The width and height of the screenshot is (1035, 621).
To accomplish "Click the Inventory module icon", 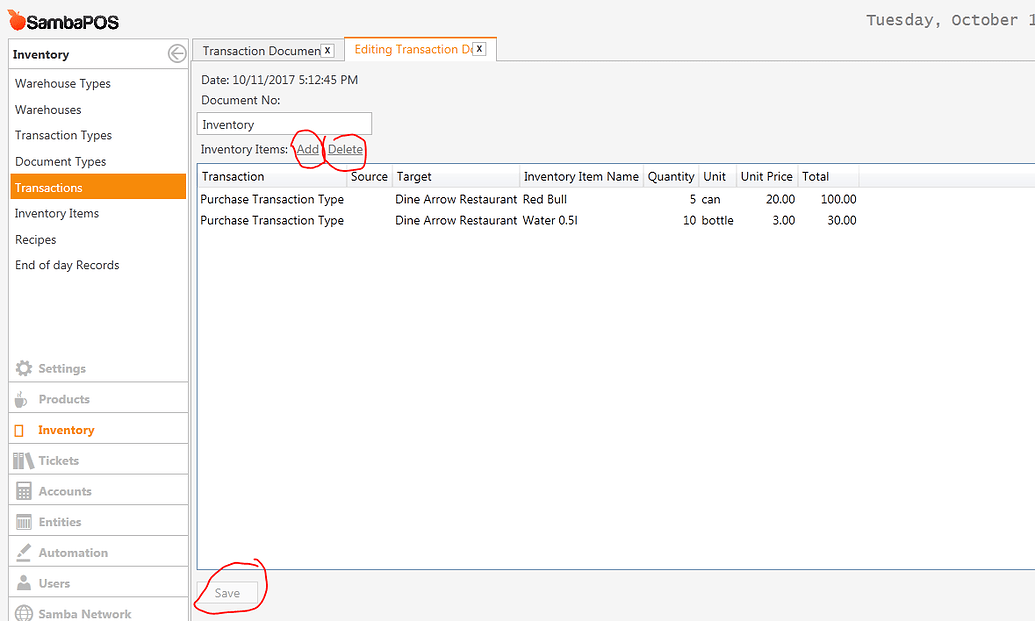I will pyautogui.click(x=22, y=428).
